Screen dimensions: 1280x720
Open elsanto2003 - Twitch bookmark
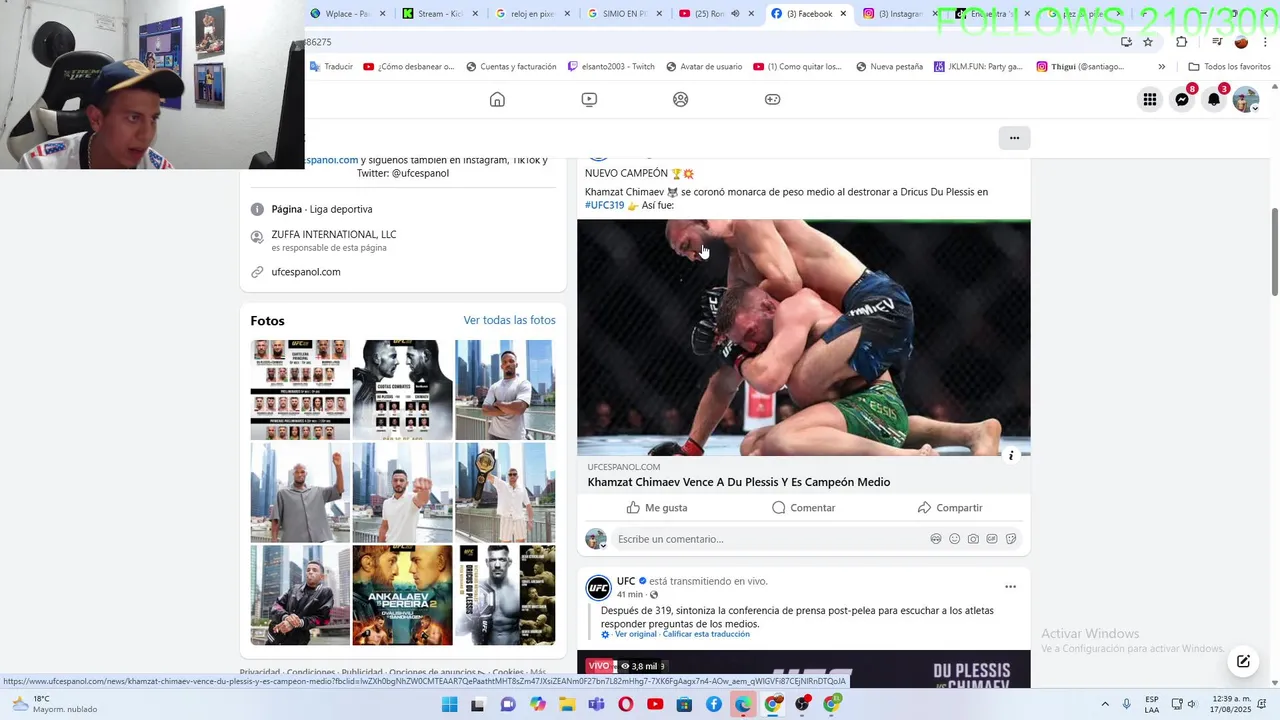[x=611, y=67]
